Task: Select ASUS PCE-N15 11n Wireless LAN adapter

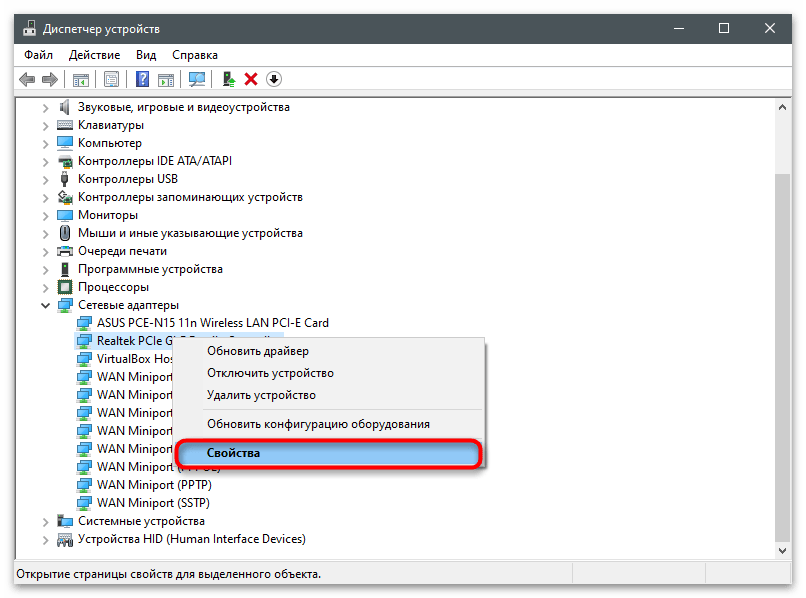Action: (x=213, y=323)
